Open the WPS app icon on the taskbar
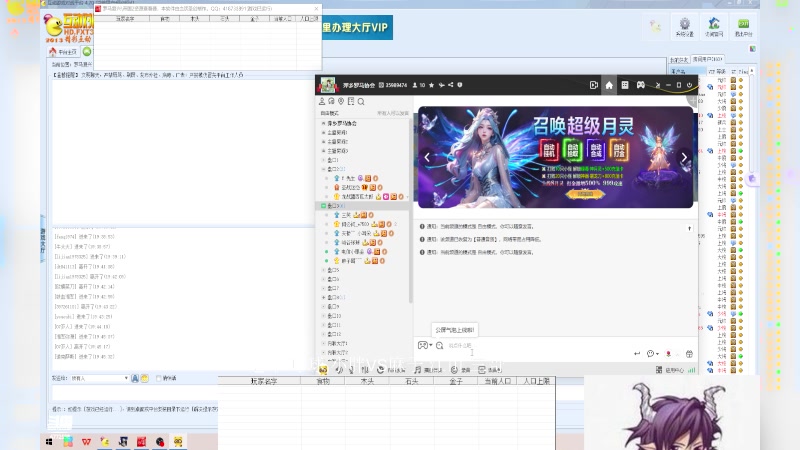 click(86, 442)
